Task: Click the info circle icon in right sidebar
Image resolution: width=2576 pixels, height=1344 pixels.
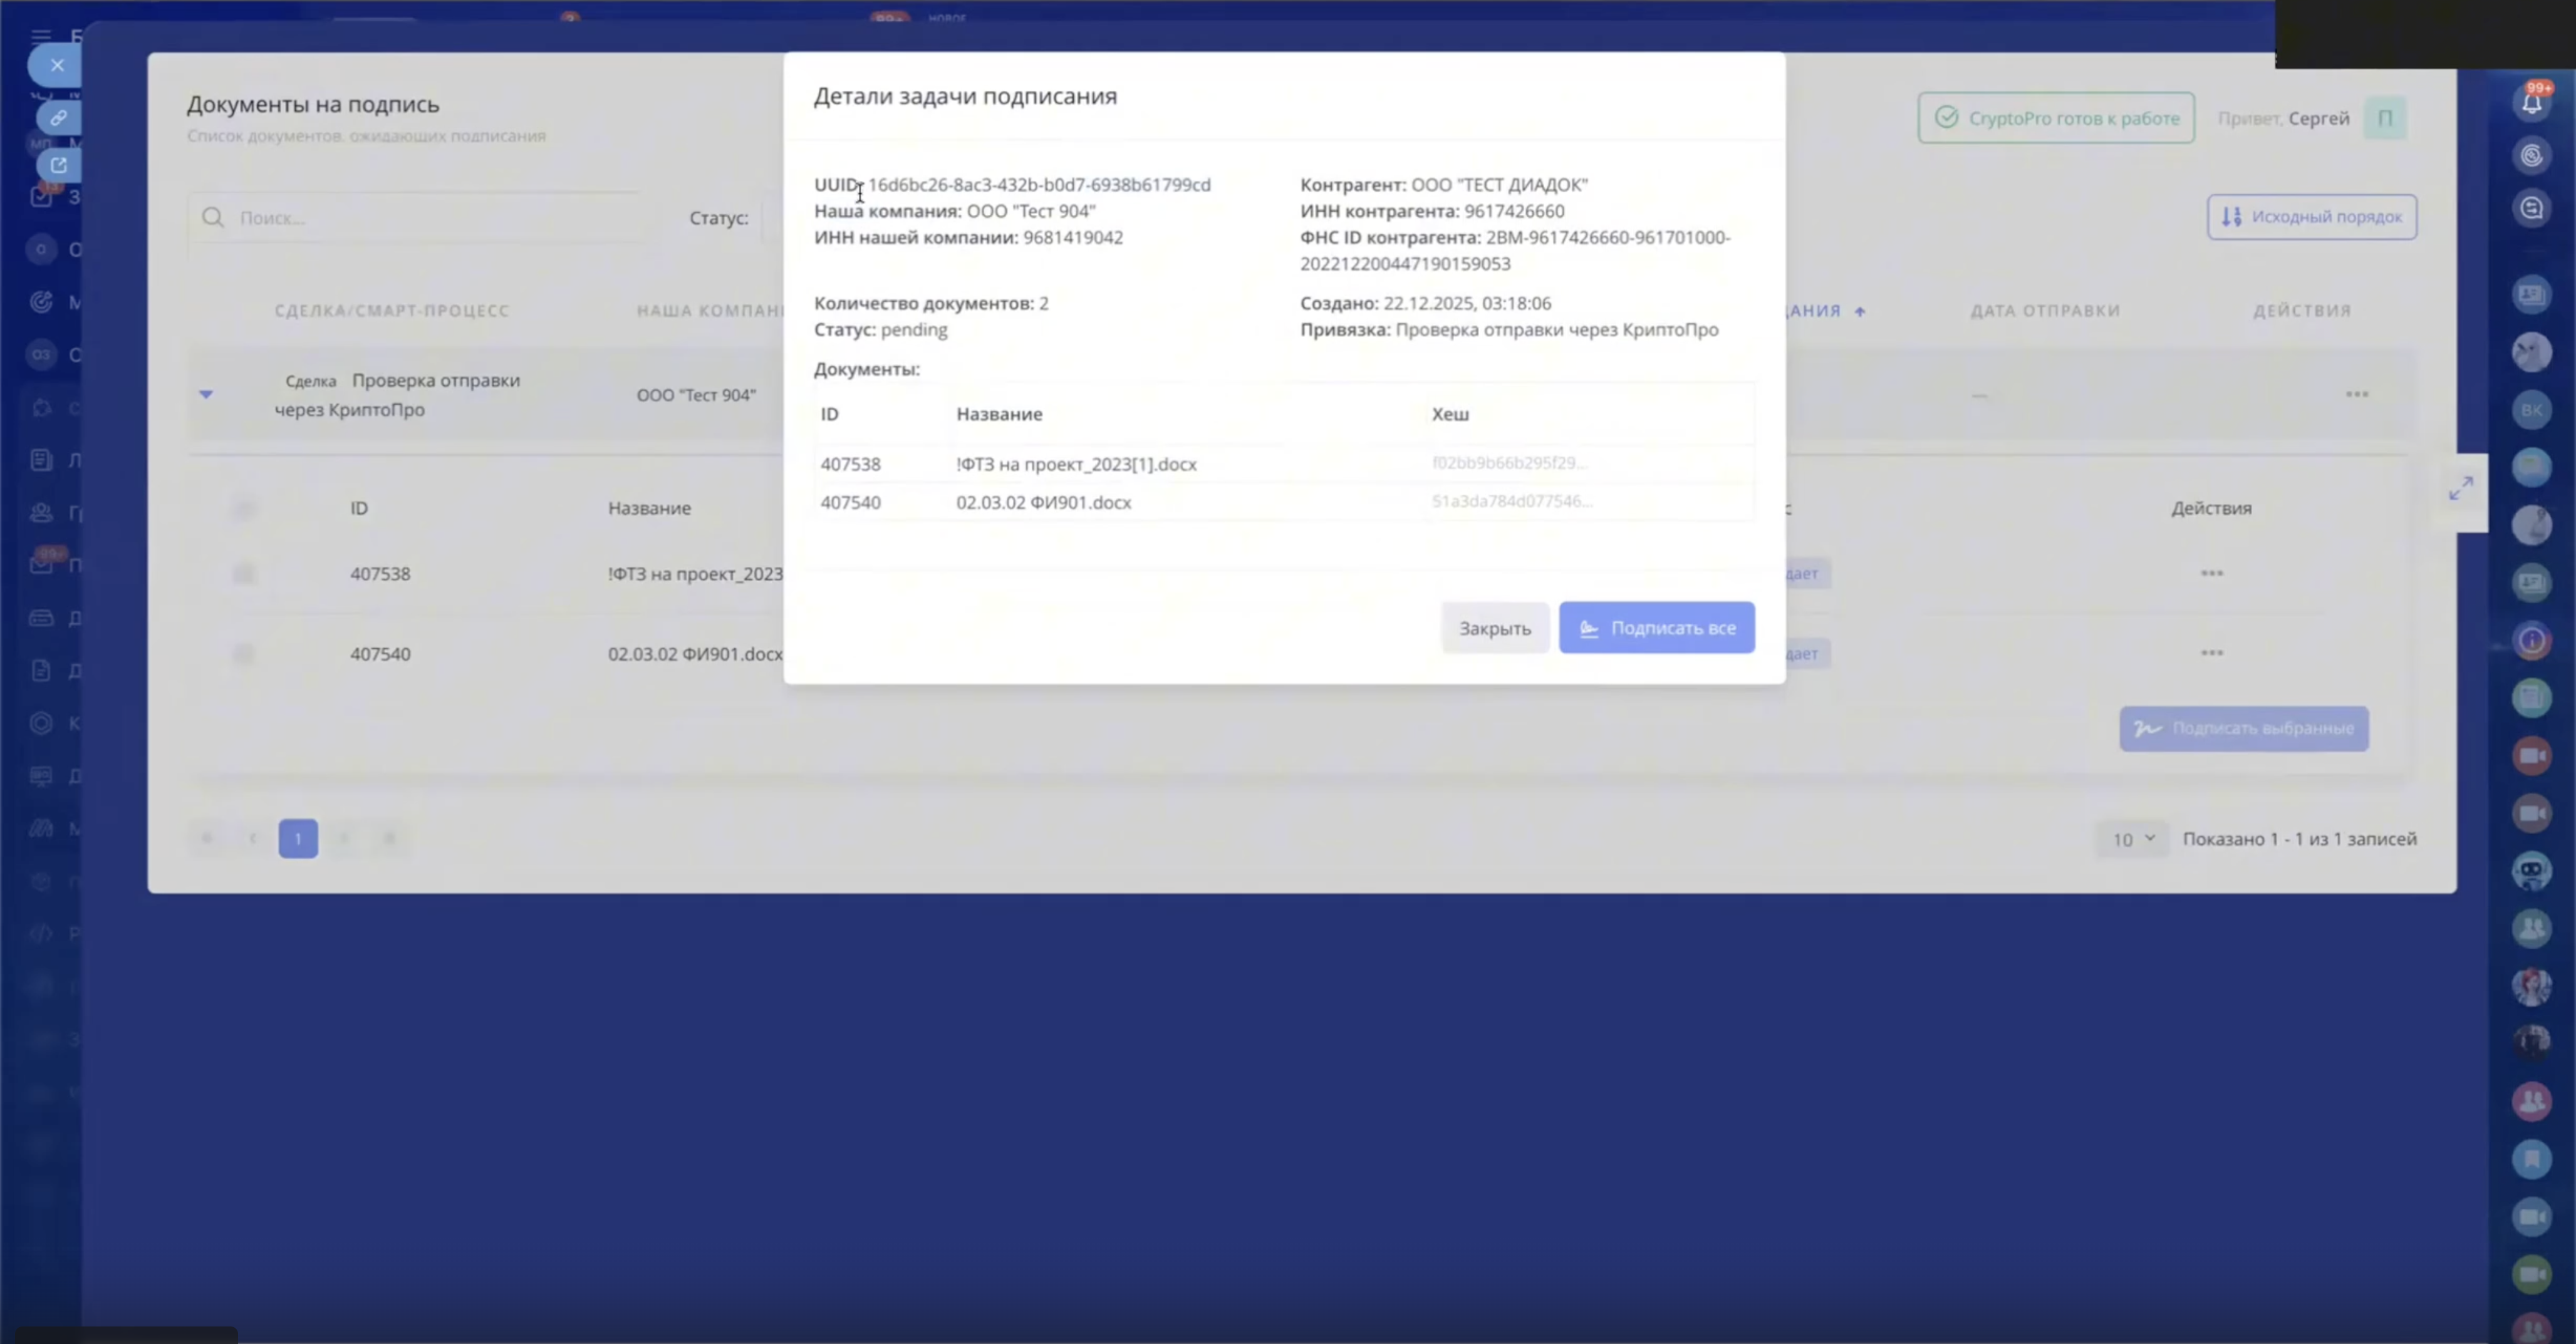Action: (2531, 640)
